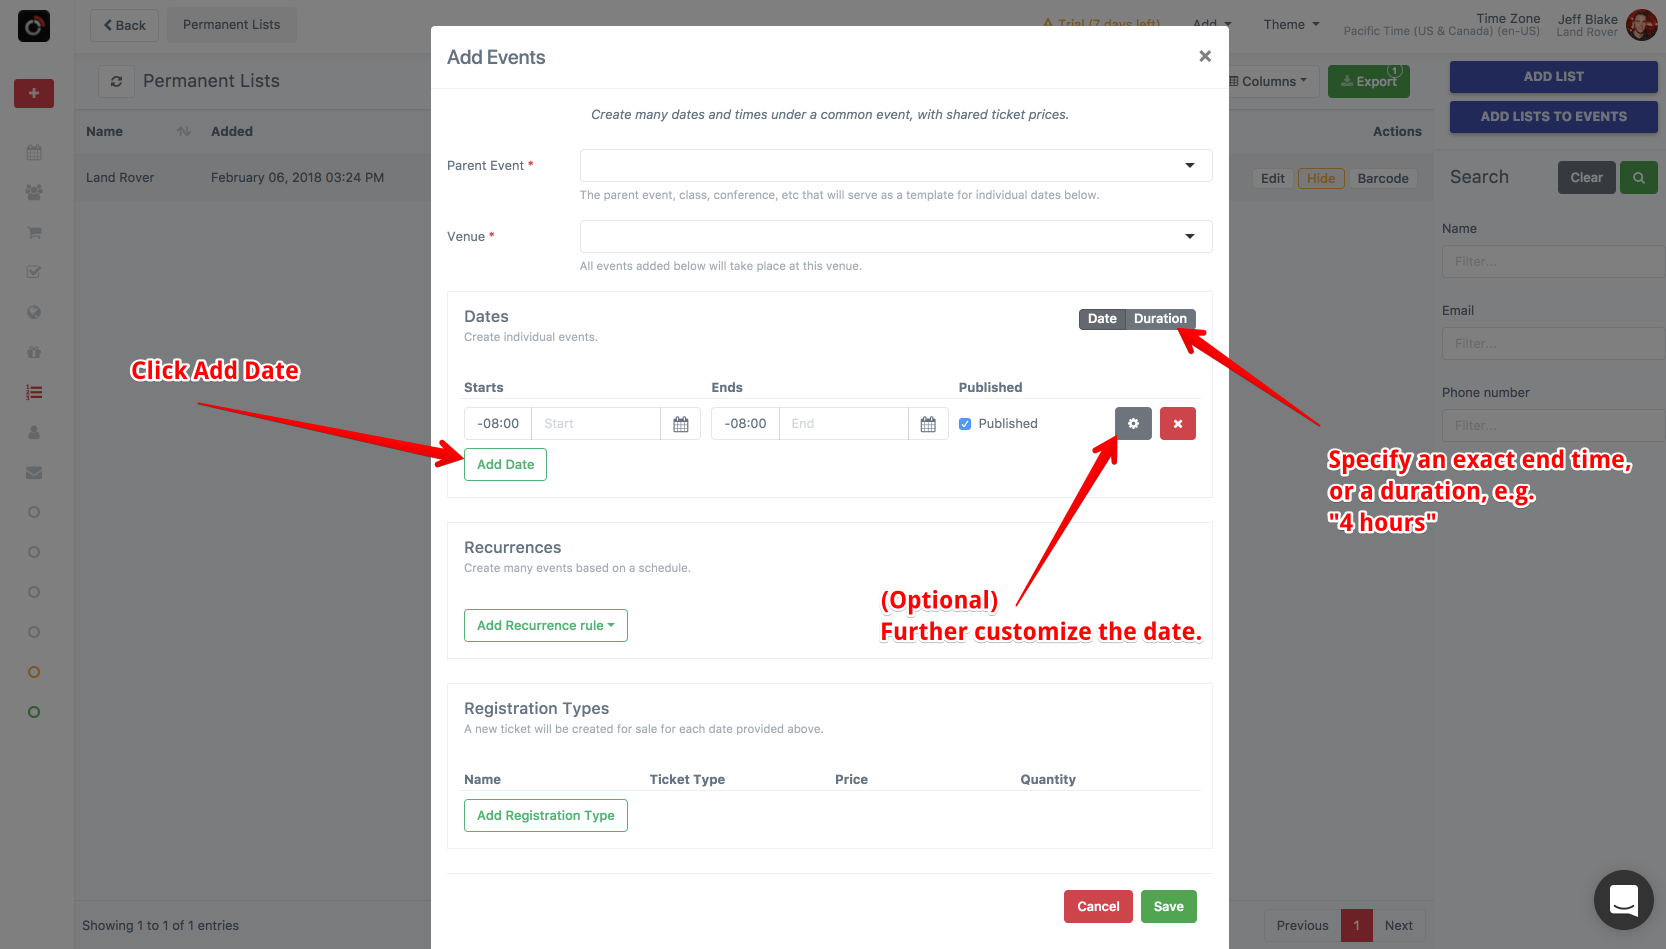
Task: Open the Theme menu
Action: coord(1291,24)
